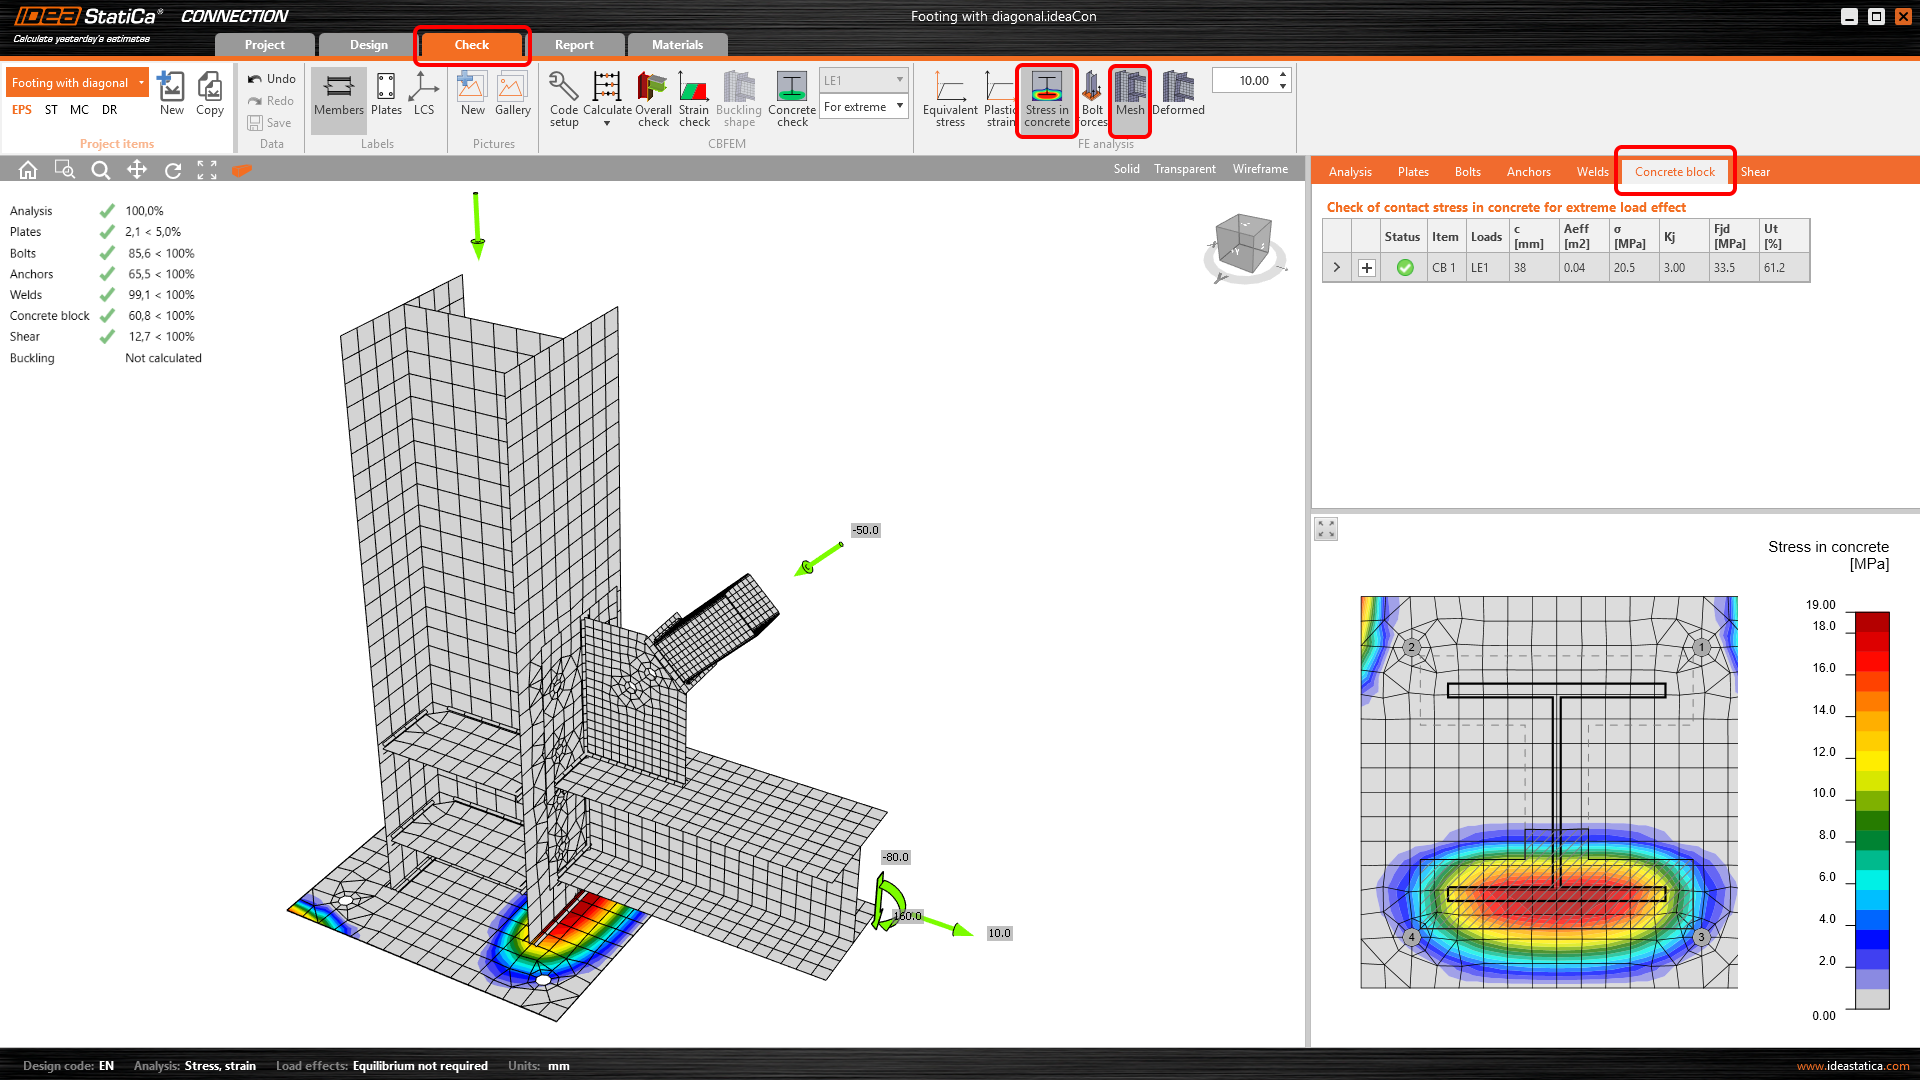Open the Anchors results tab
This screenshot has width=1920, height=1080.
(1528, 172)
